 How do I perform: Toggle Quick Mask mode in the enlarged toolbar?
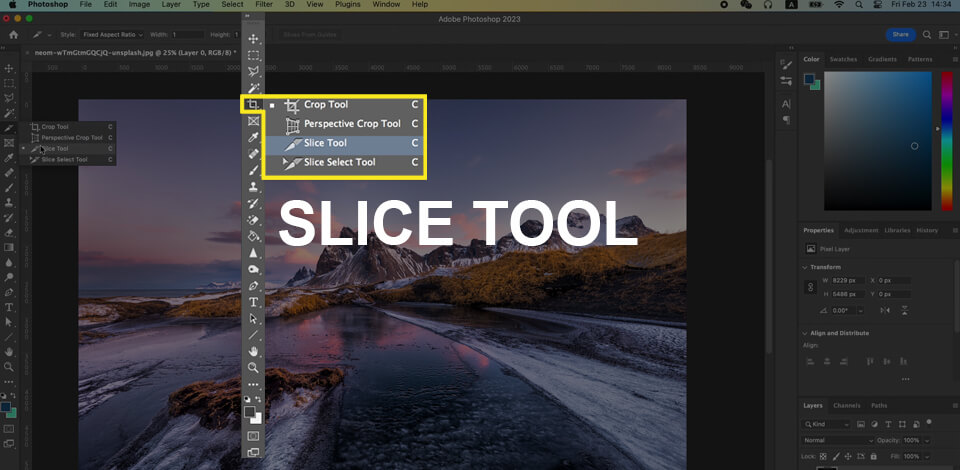[x=253, y=436]
